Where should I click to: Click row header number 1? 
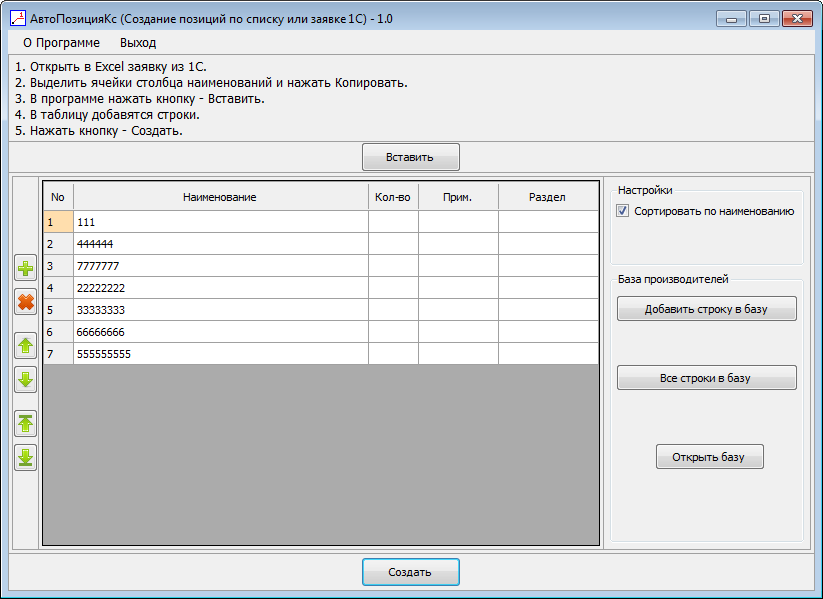(x=58, y=222)
